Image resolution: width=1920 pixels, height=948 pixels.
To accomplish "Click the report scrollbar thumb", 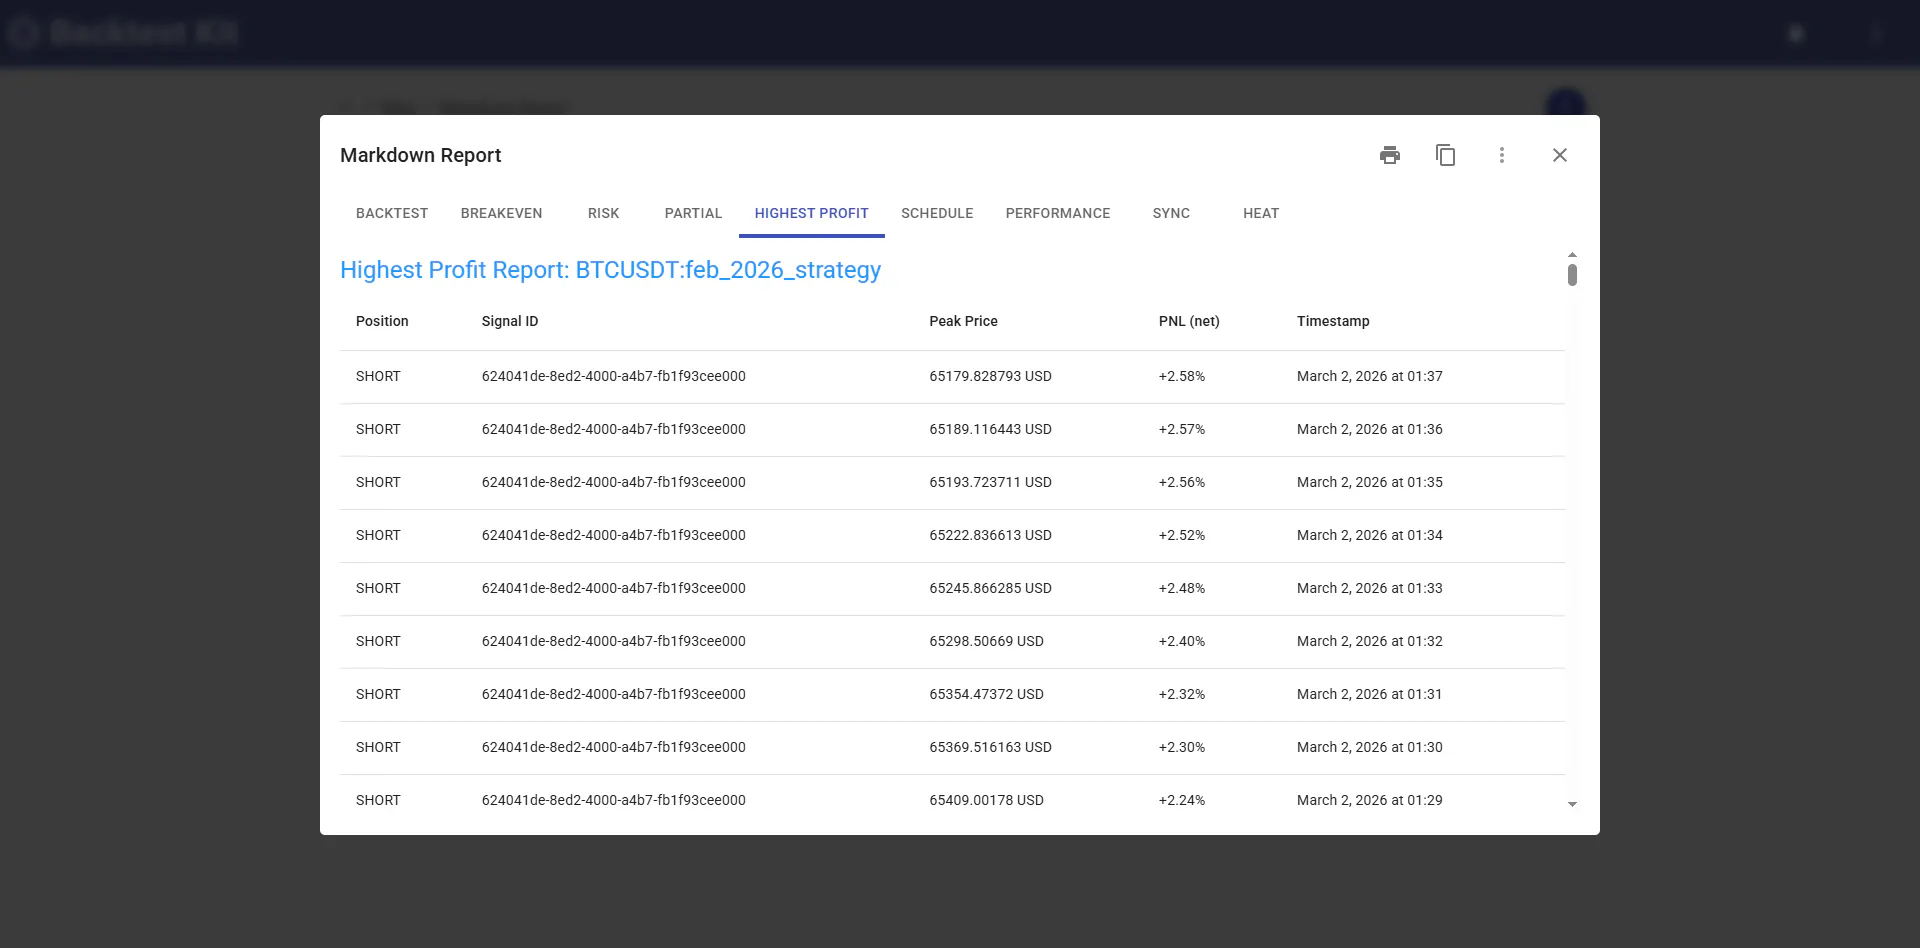I will click(1572, 275).
